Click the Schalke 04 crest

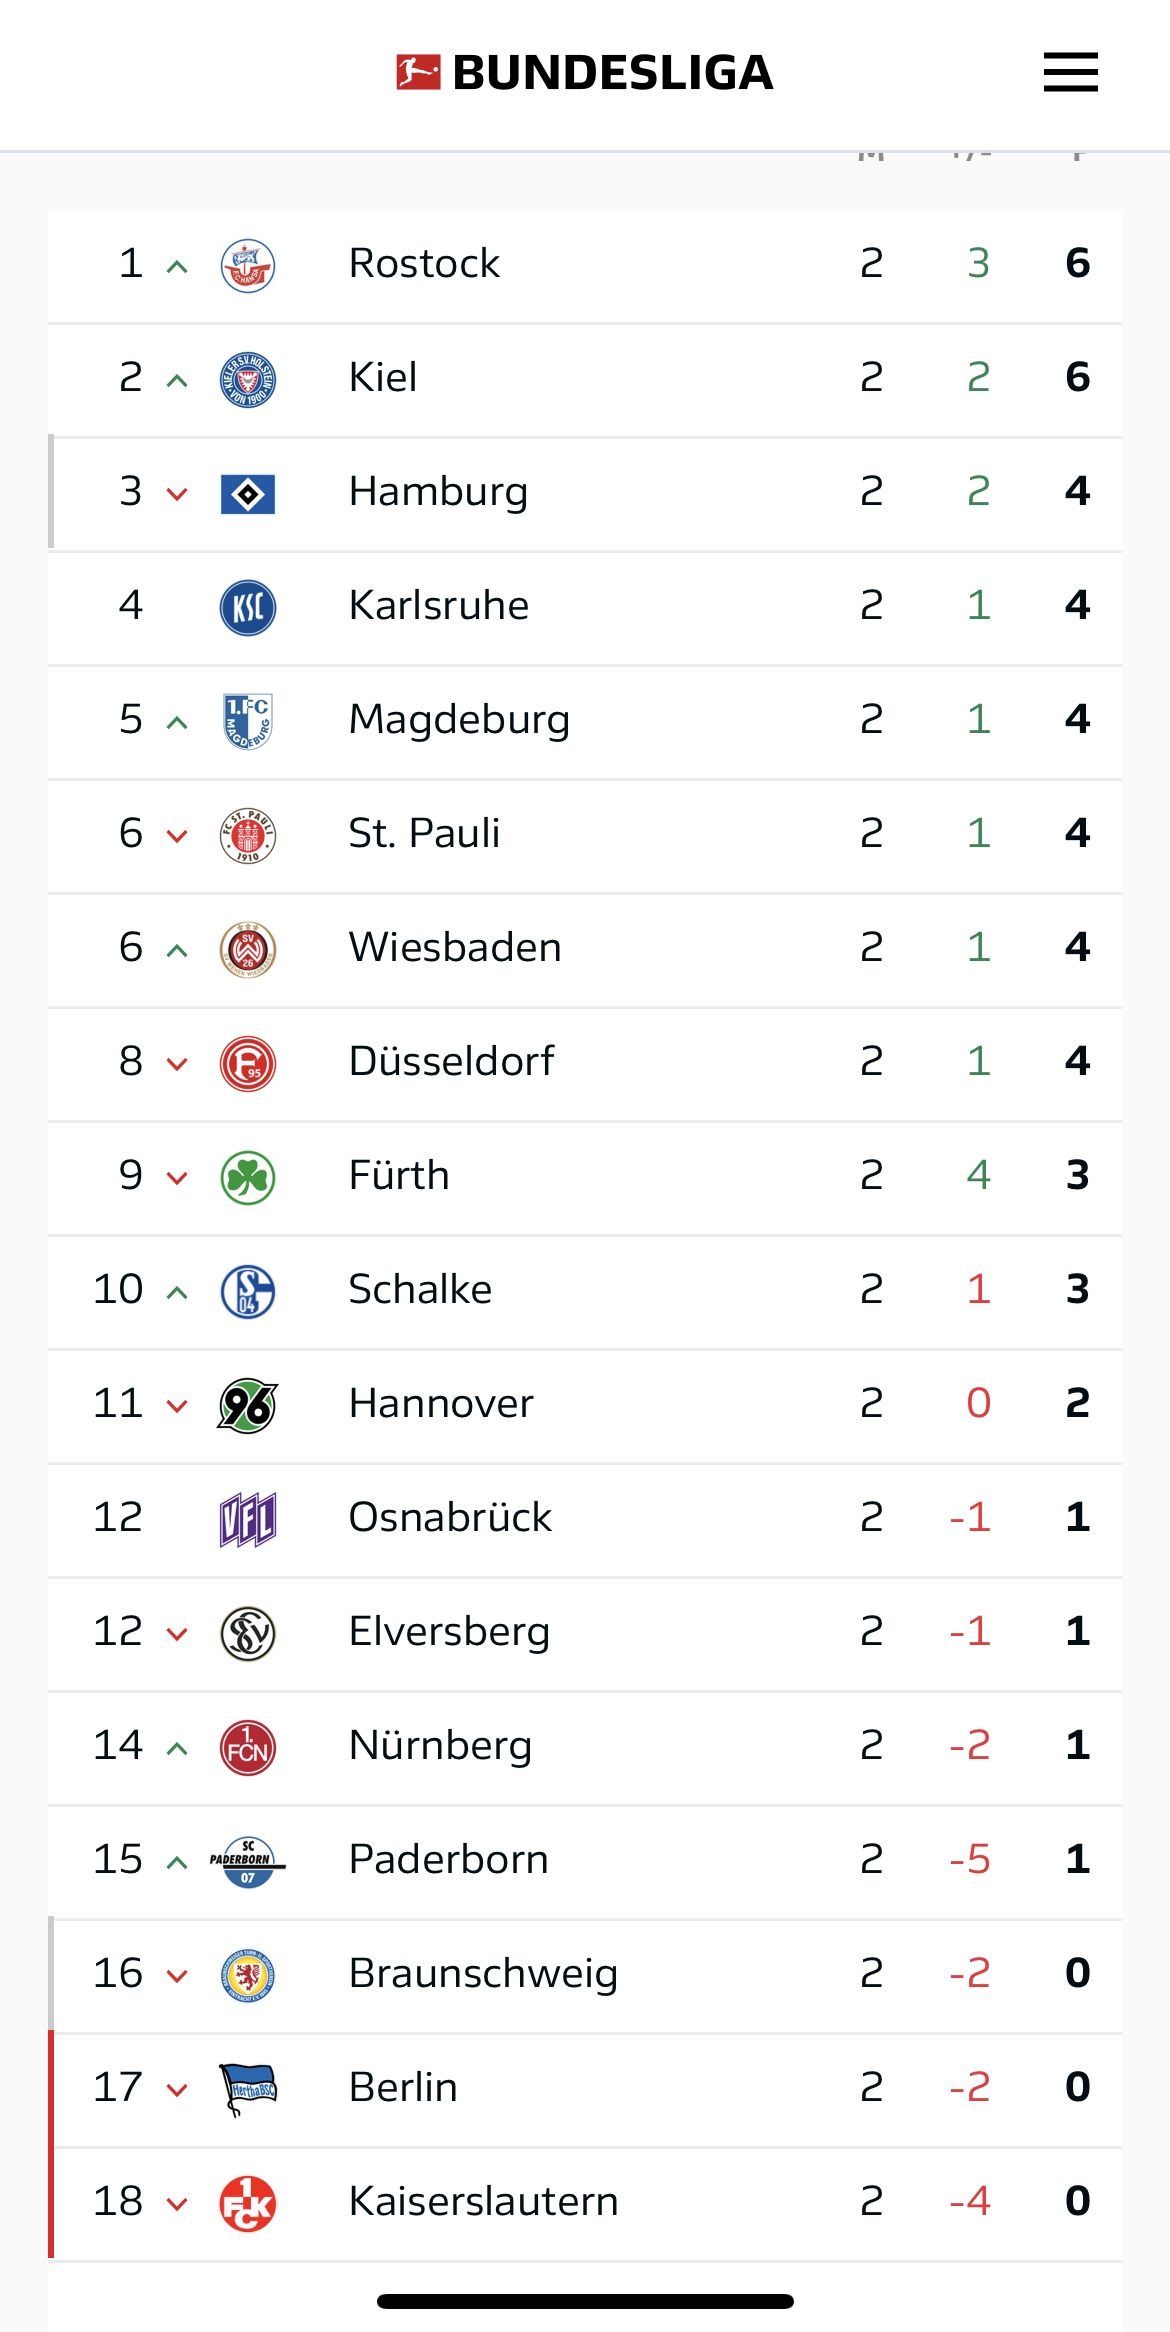[x=248, y=1291]
